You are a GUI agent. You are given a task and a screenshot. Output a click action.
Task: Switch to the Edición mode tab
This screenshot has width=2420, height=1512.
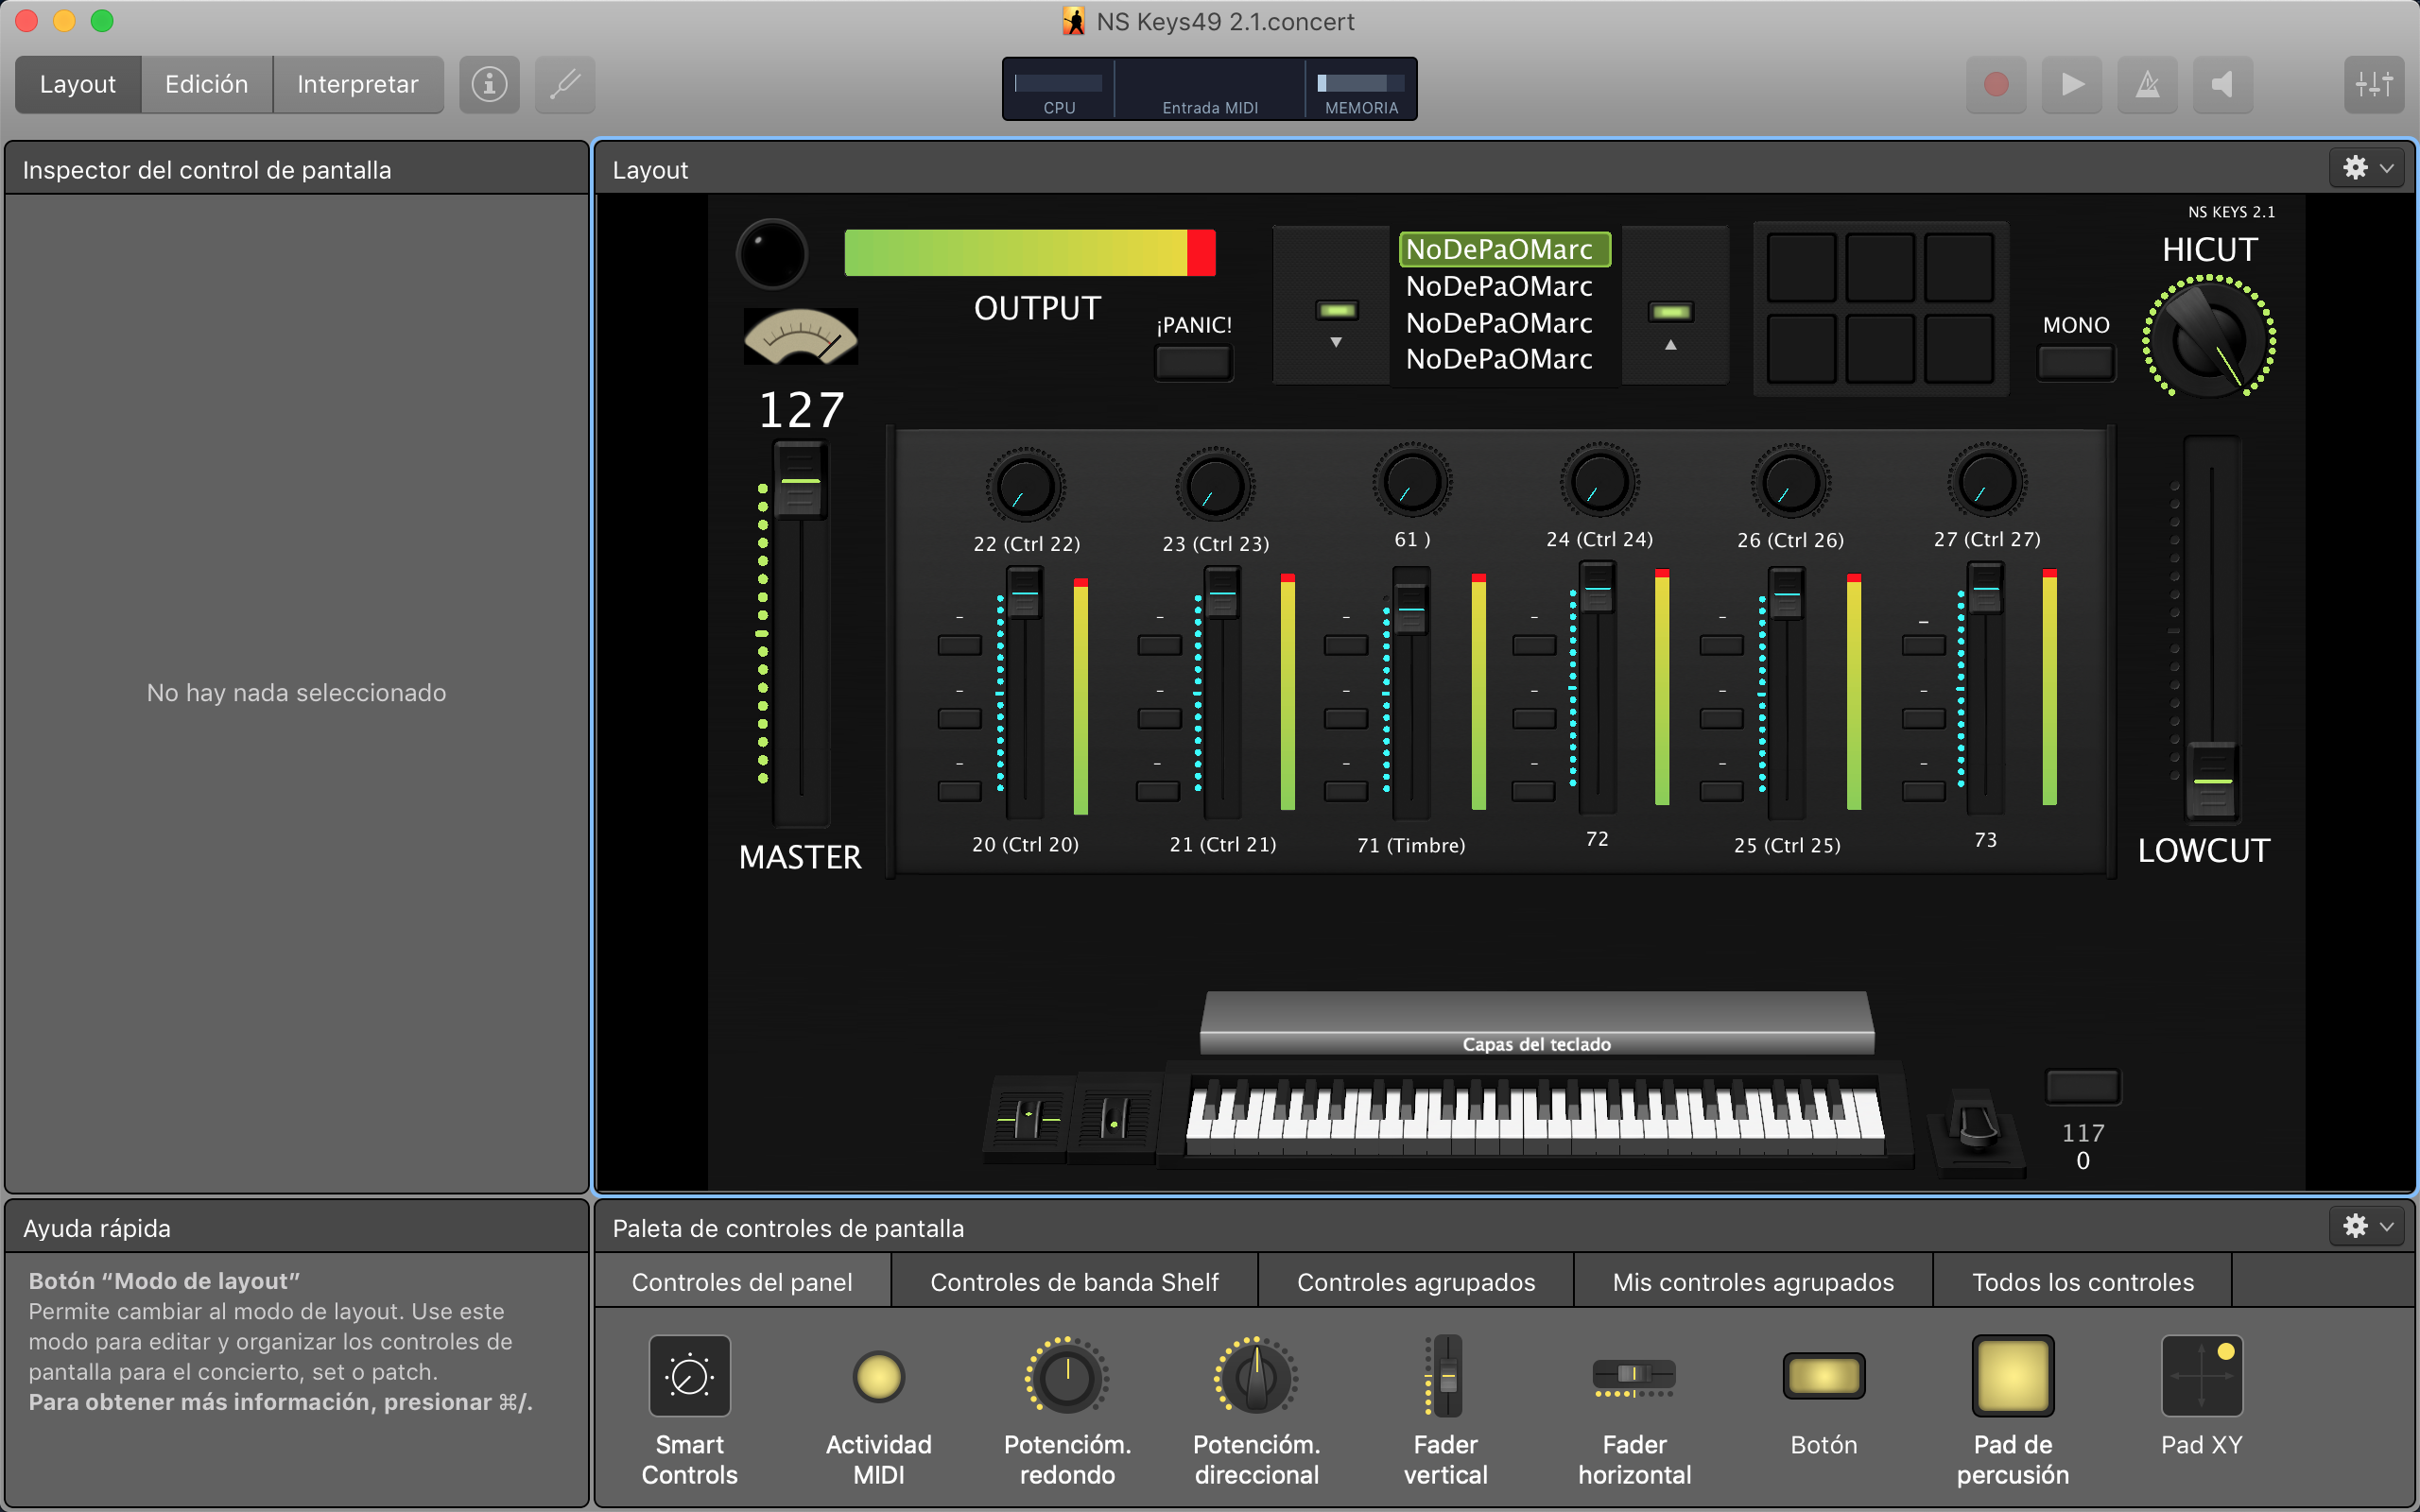click(206, 84)
